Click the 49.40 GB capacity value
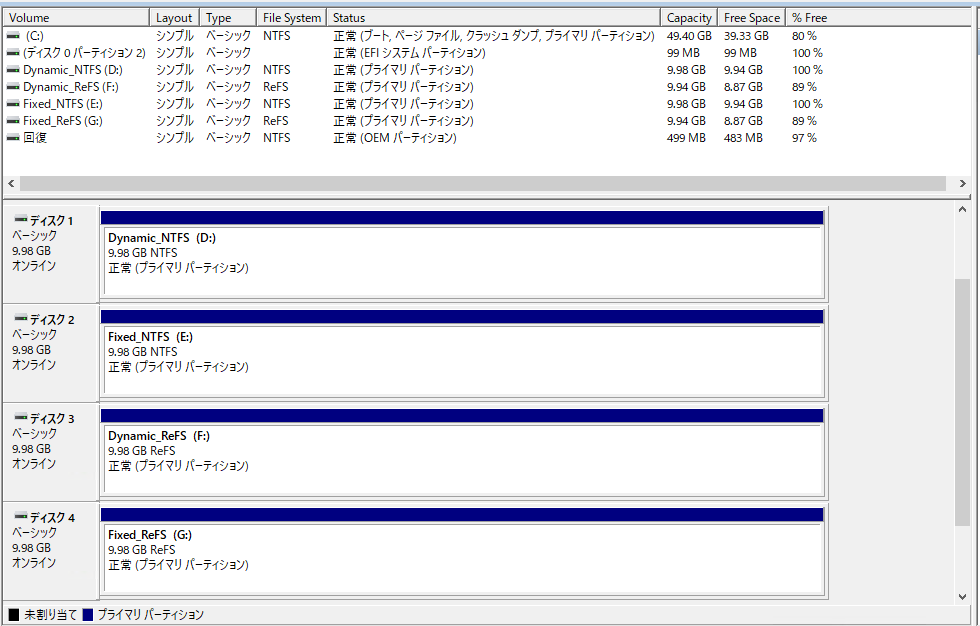This screenshot has width=980, height=626. [x=689, y=36]
